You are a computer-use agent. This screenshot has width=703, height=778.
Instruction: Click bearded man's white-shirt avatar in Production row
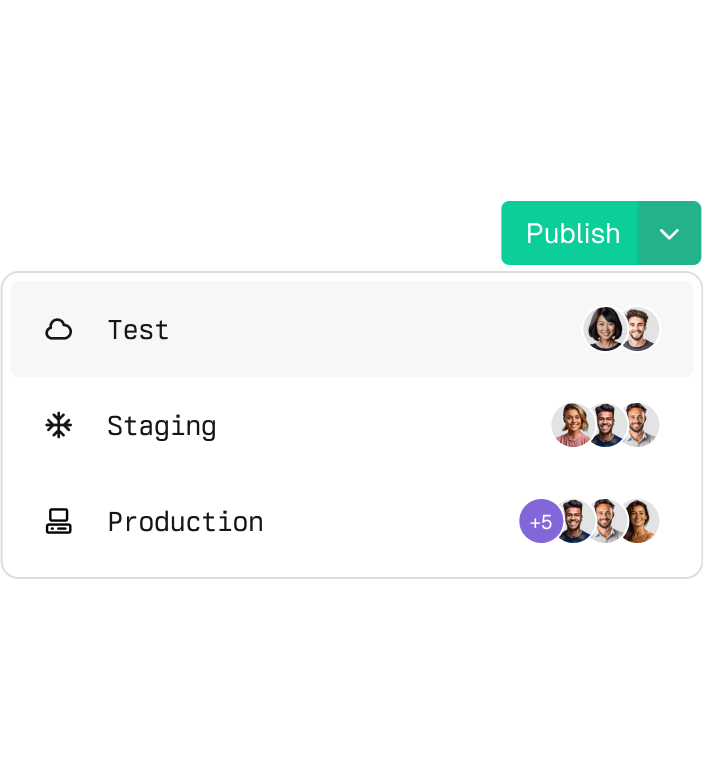click(606, 521)
